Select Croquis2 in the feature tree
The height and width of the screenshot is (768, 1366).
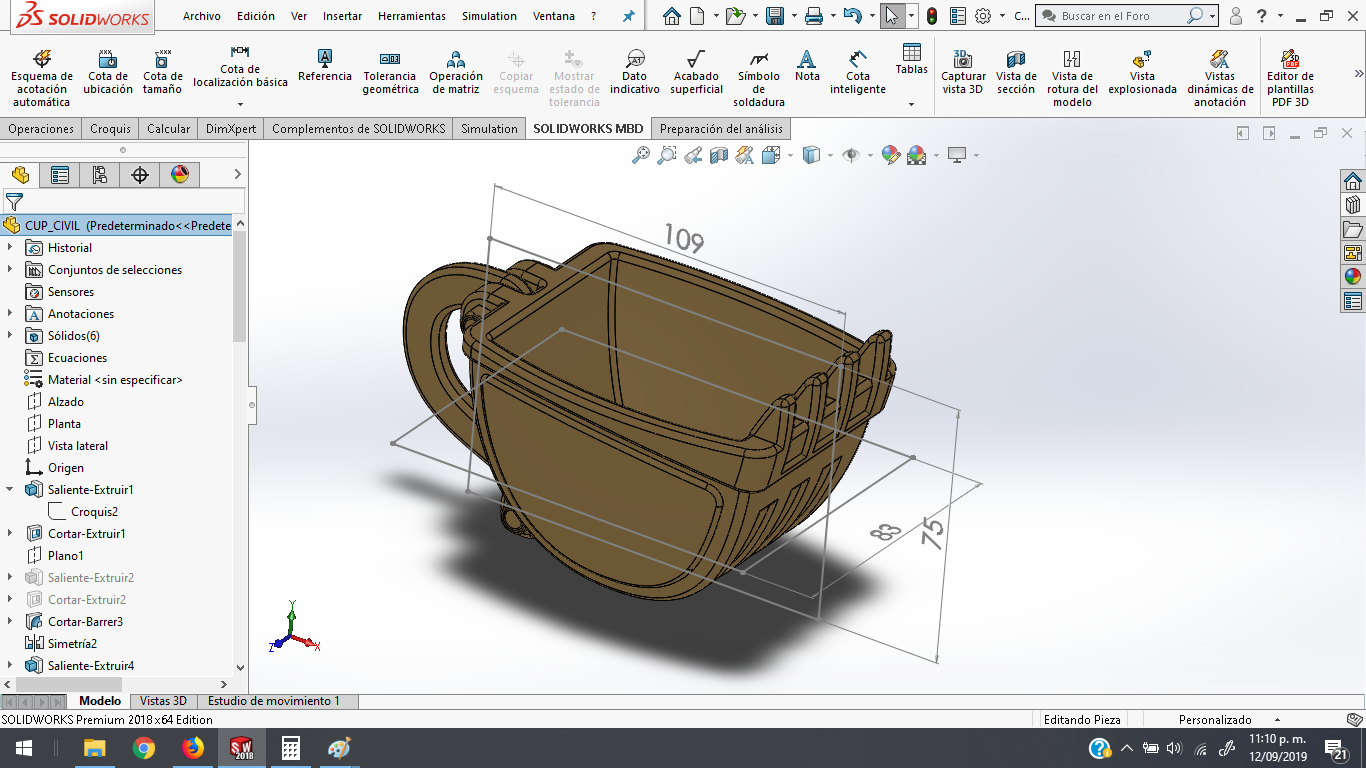click(94, 512)
